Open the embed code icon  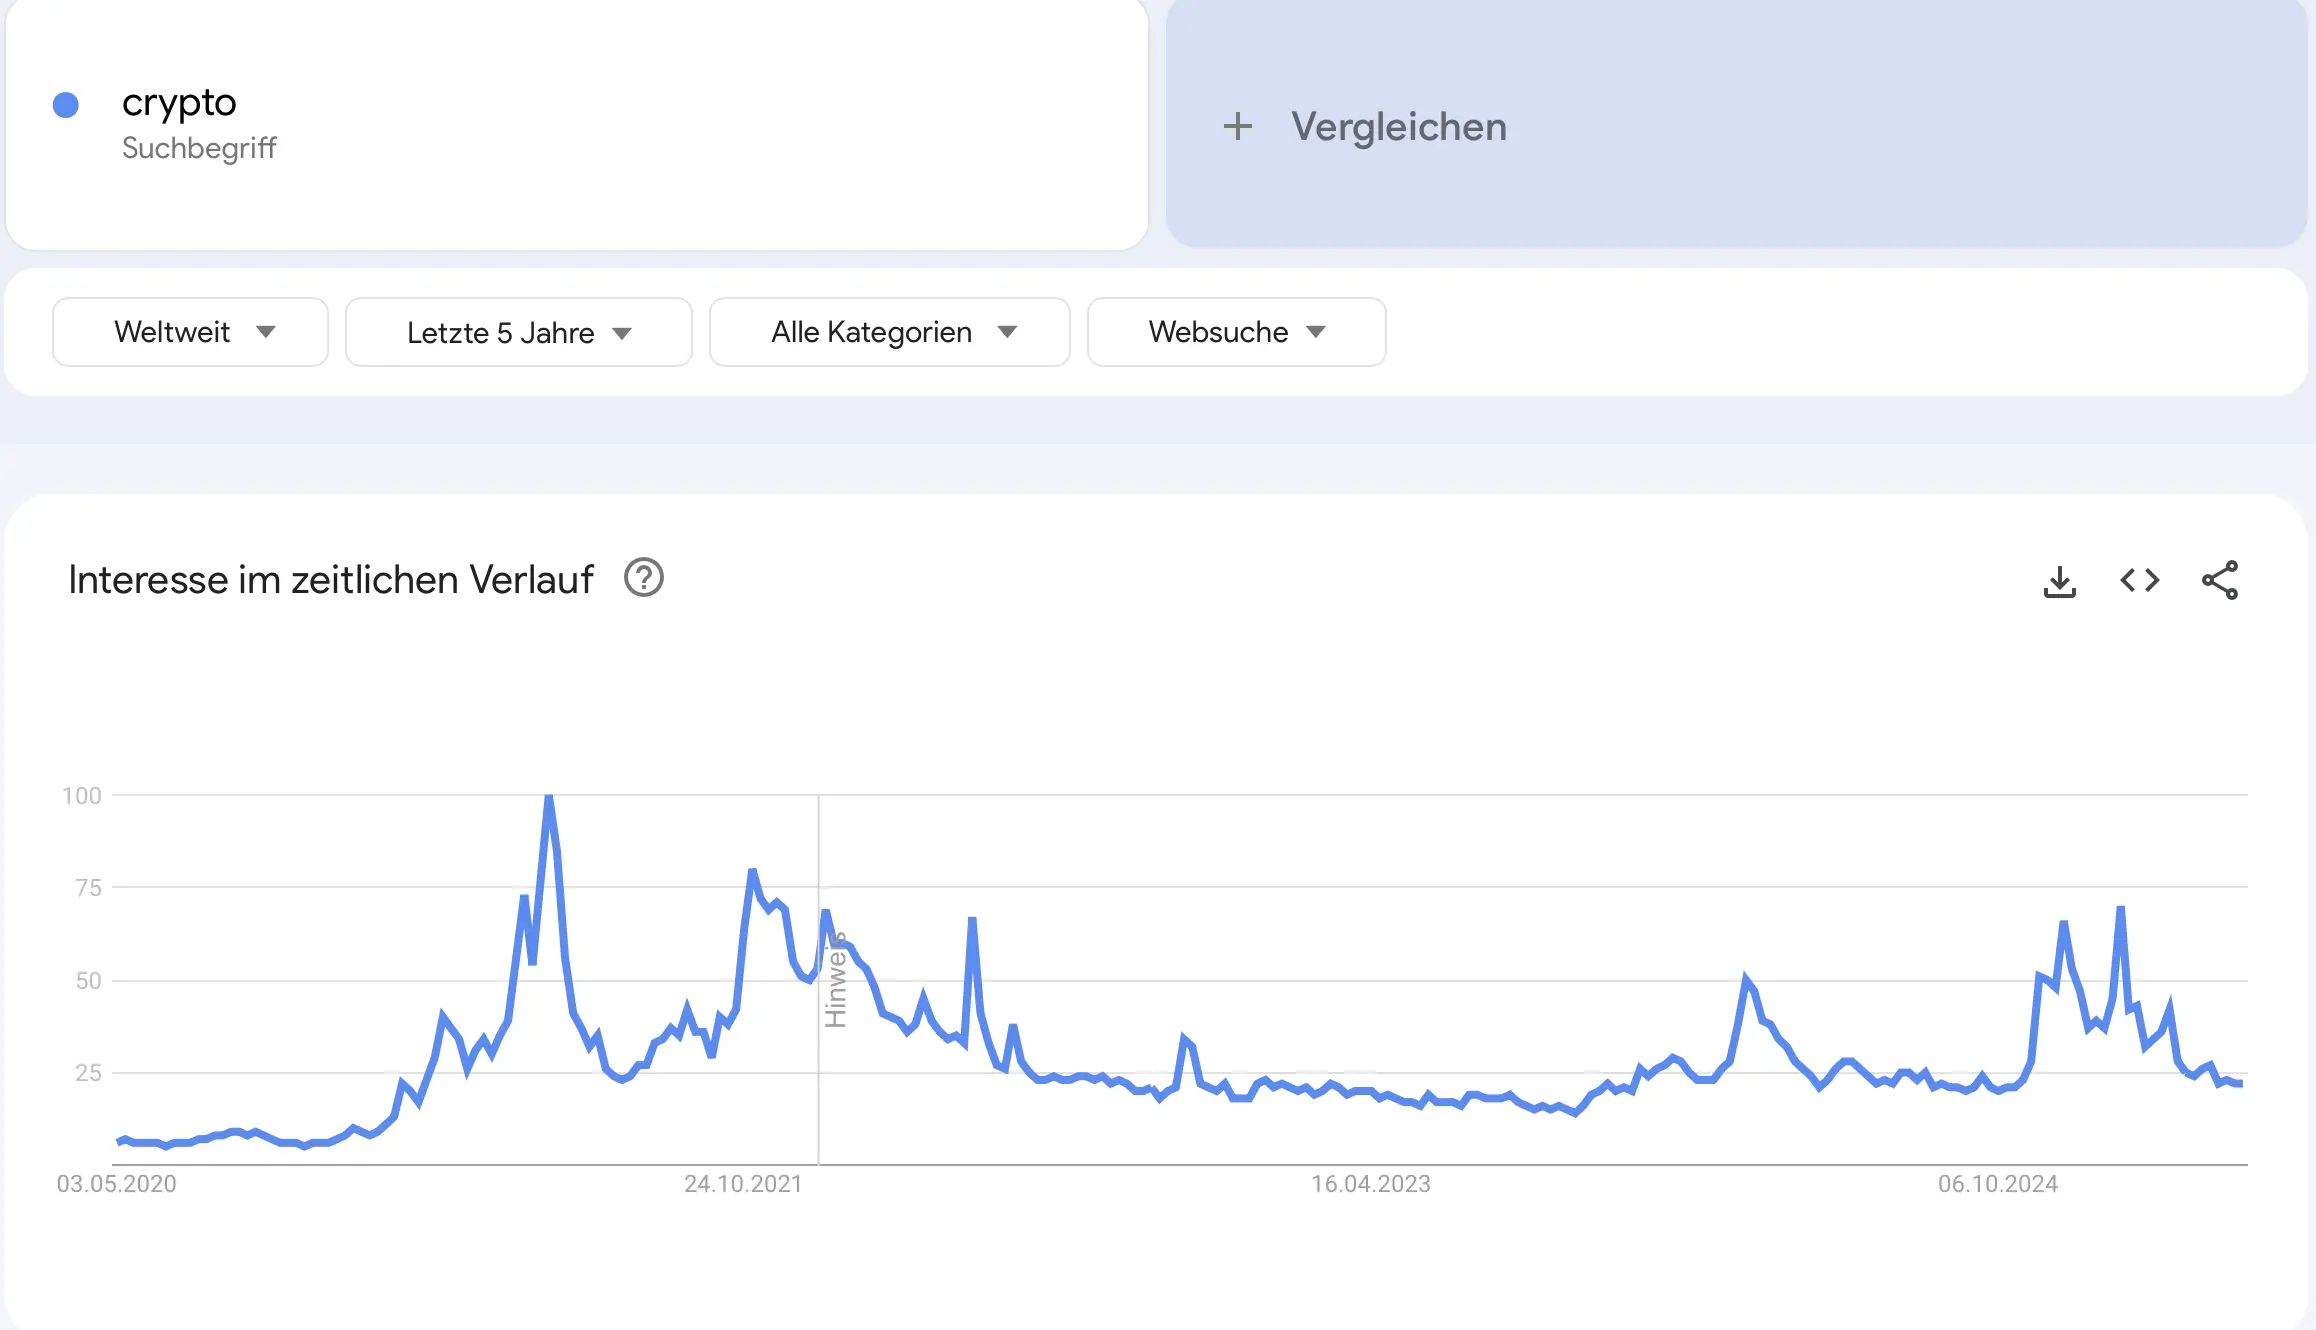coord(2139,580)
